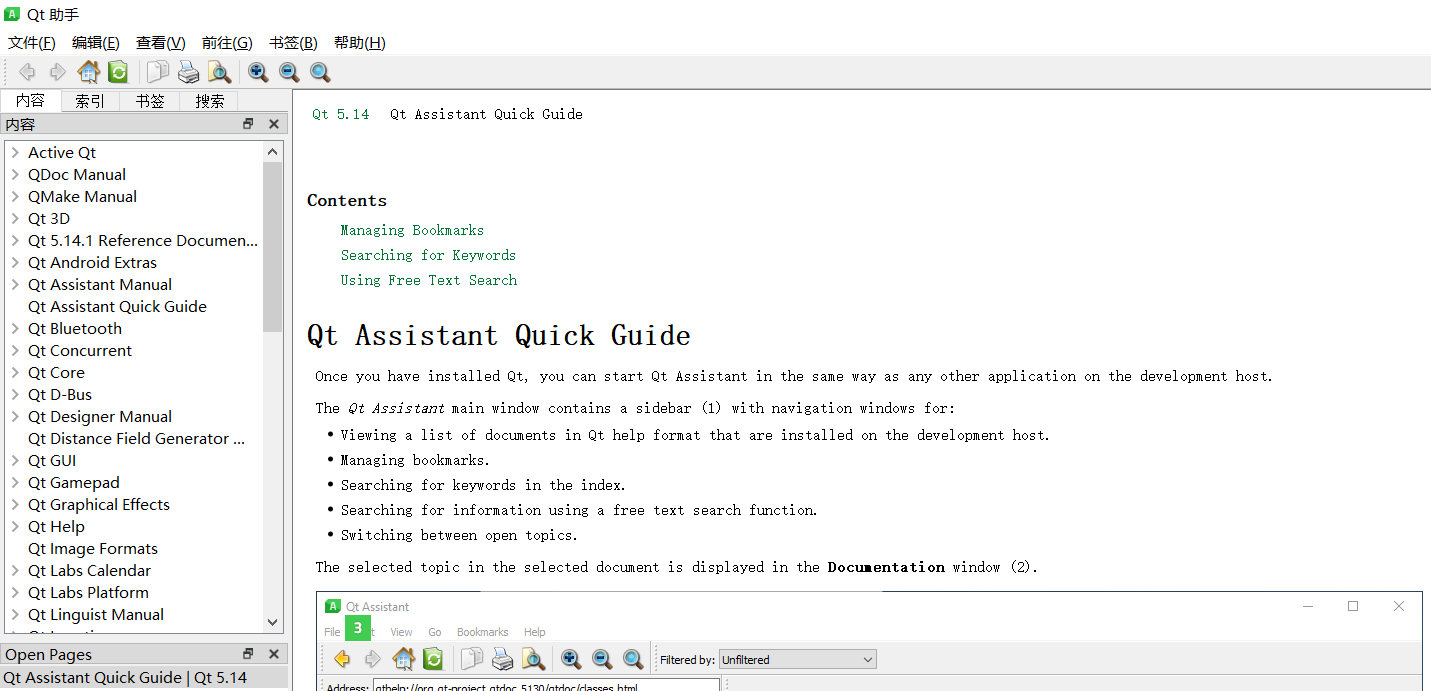Screen dimensions: 1431x691
Task: Click the green Sync with contents icon
Action: coord(118,72)
